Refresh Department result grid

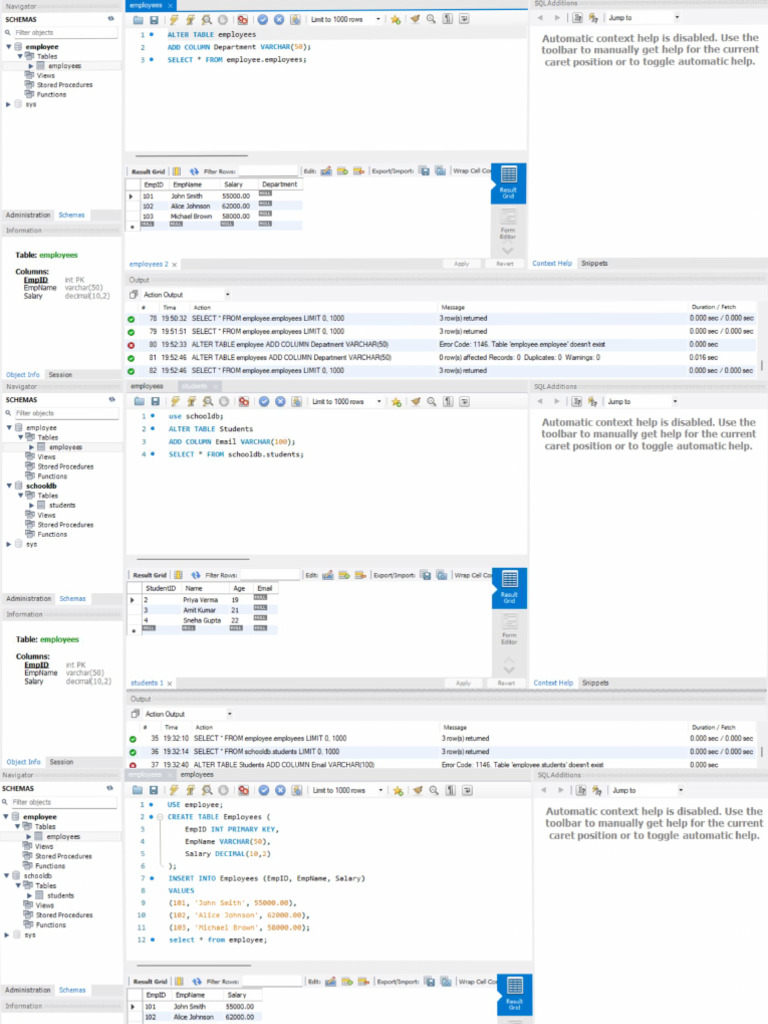194,171
